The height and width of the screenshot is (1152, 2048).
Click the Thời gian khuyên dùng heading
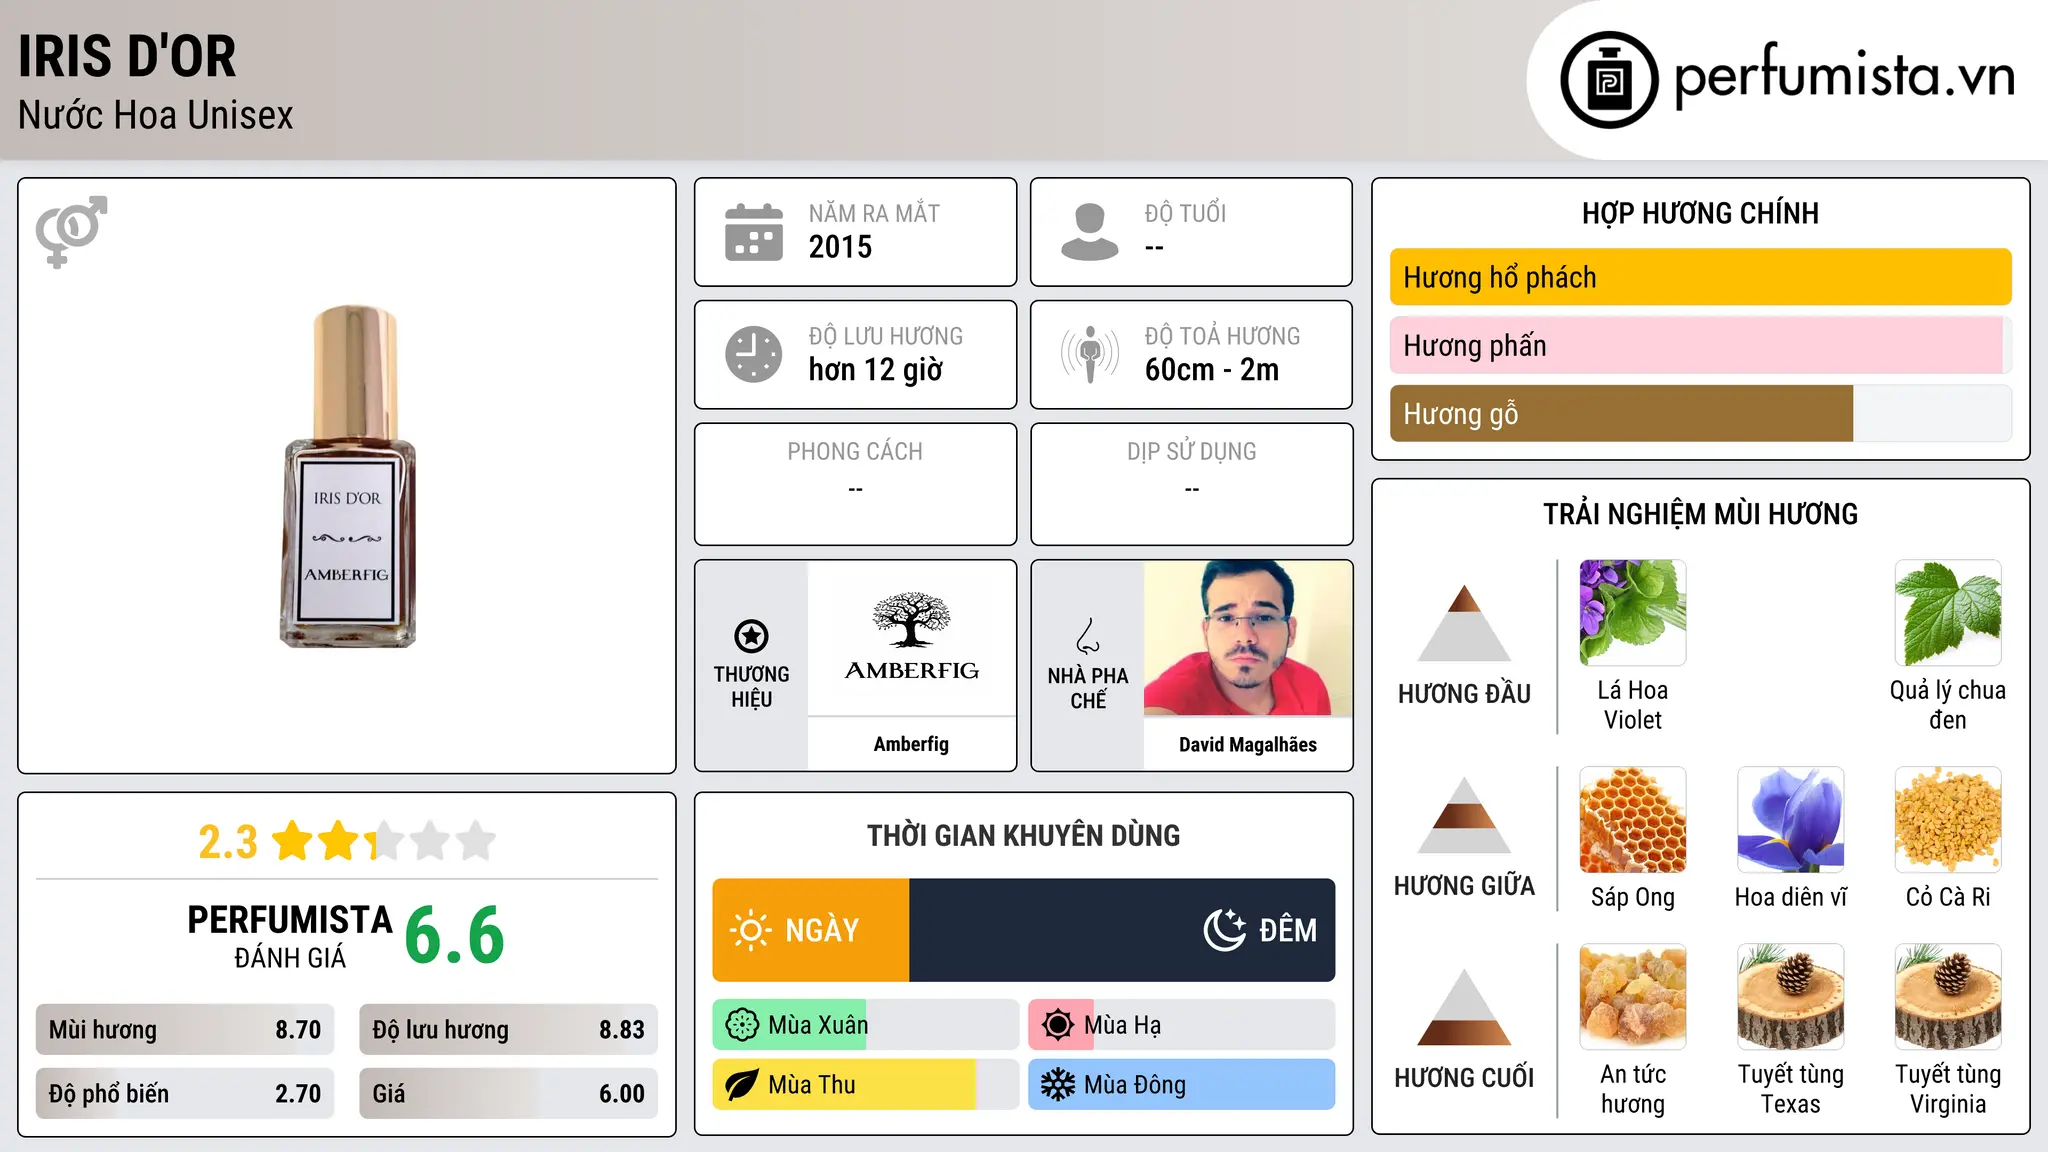[1024, 835]
